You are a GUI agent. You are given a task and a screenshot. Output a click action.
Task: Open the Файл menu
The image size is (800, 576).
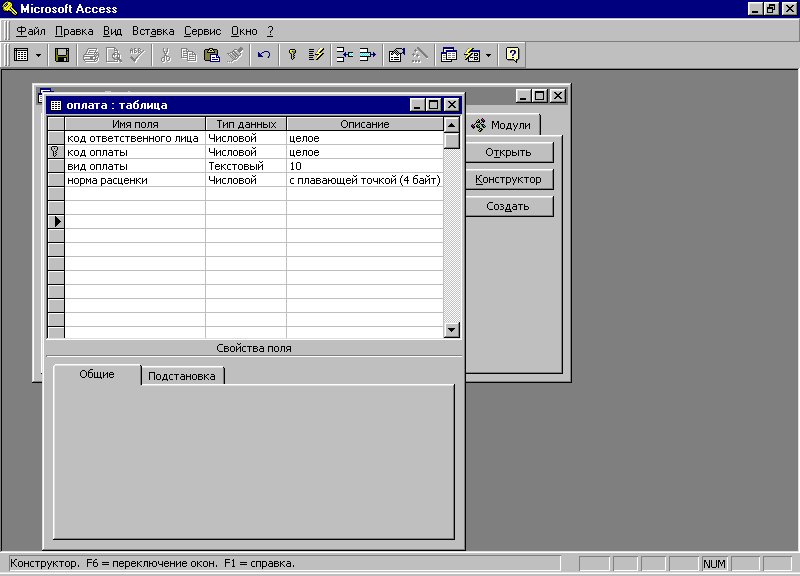point(31,31)
